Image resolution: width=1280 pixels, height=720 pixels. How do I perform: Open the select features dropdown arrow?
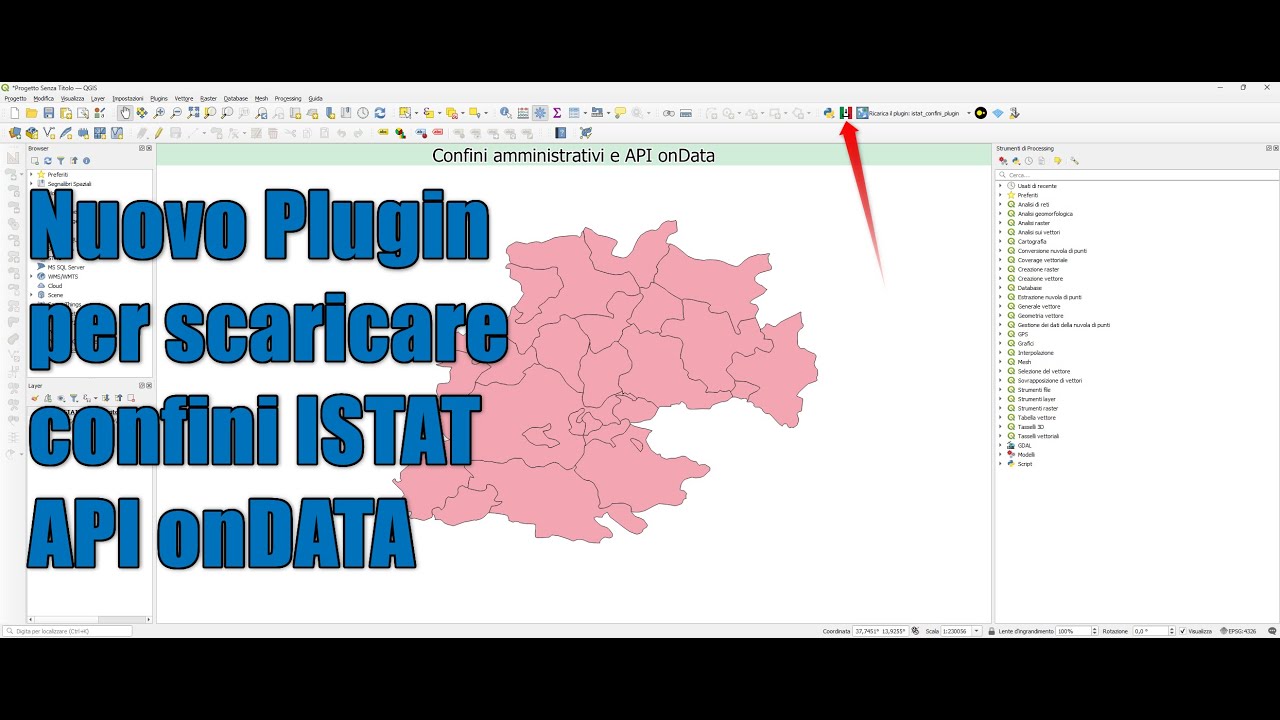click(x=415, y=113)
